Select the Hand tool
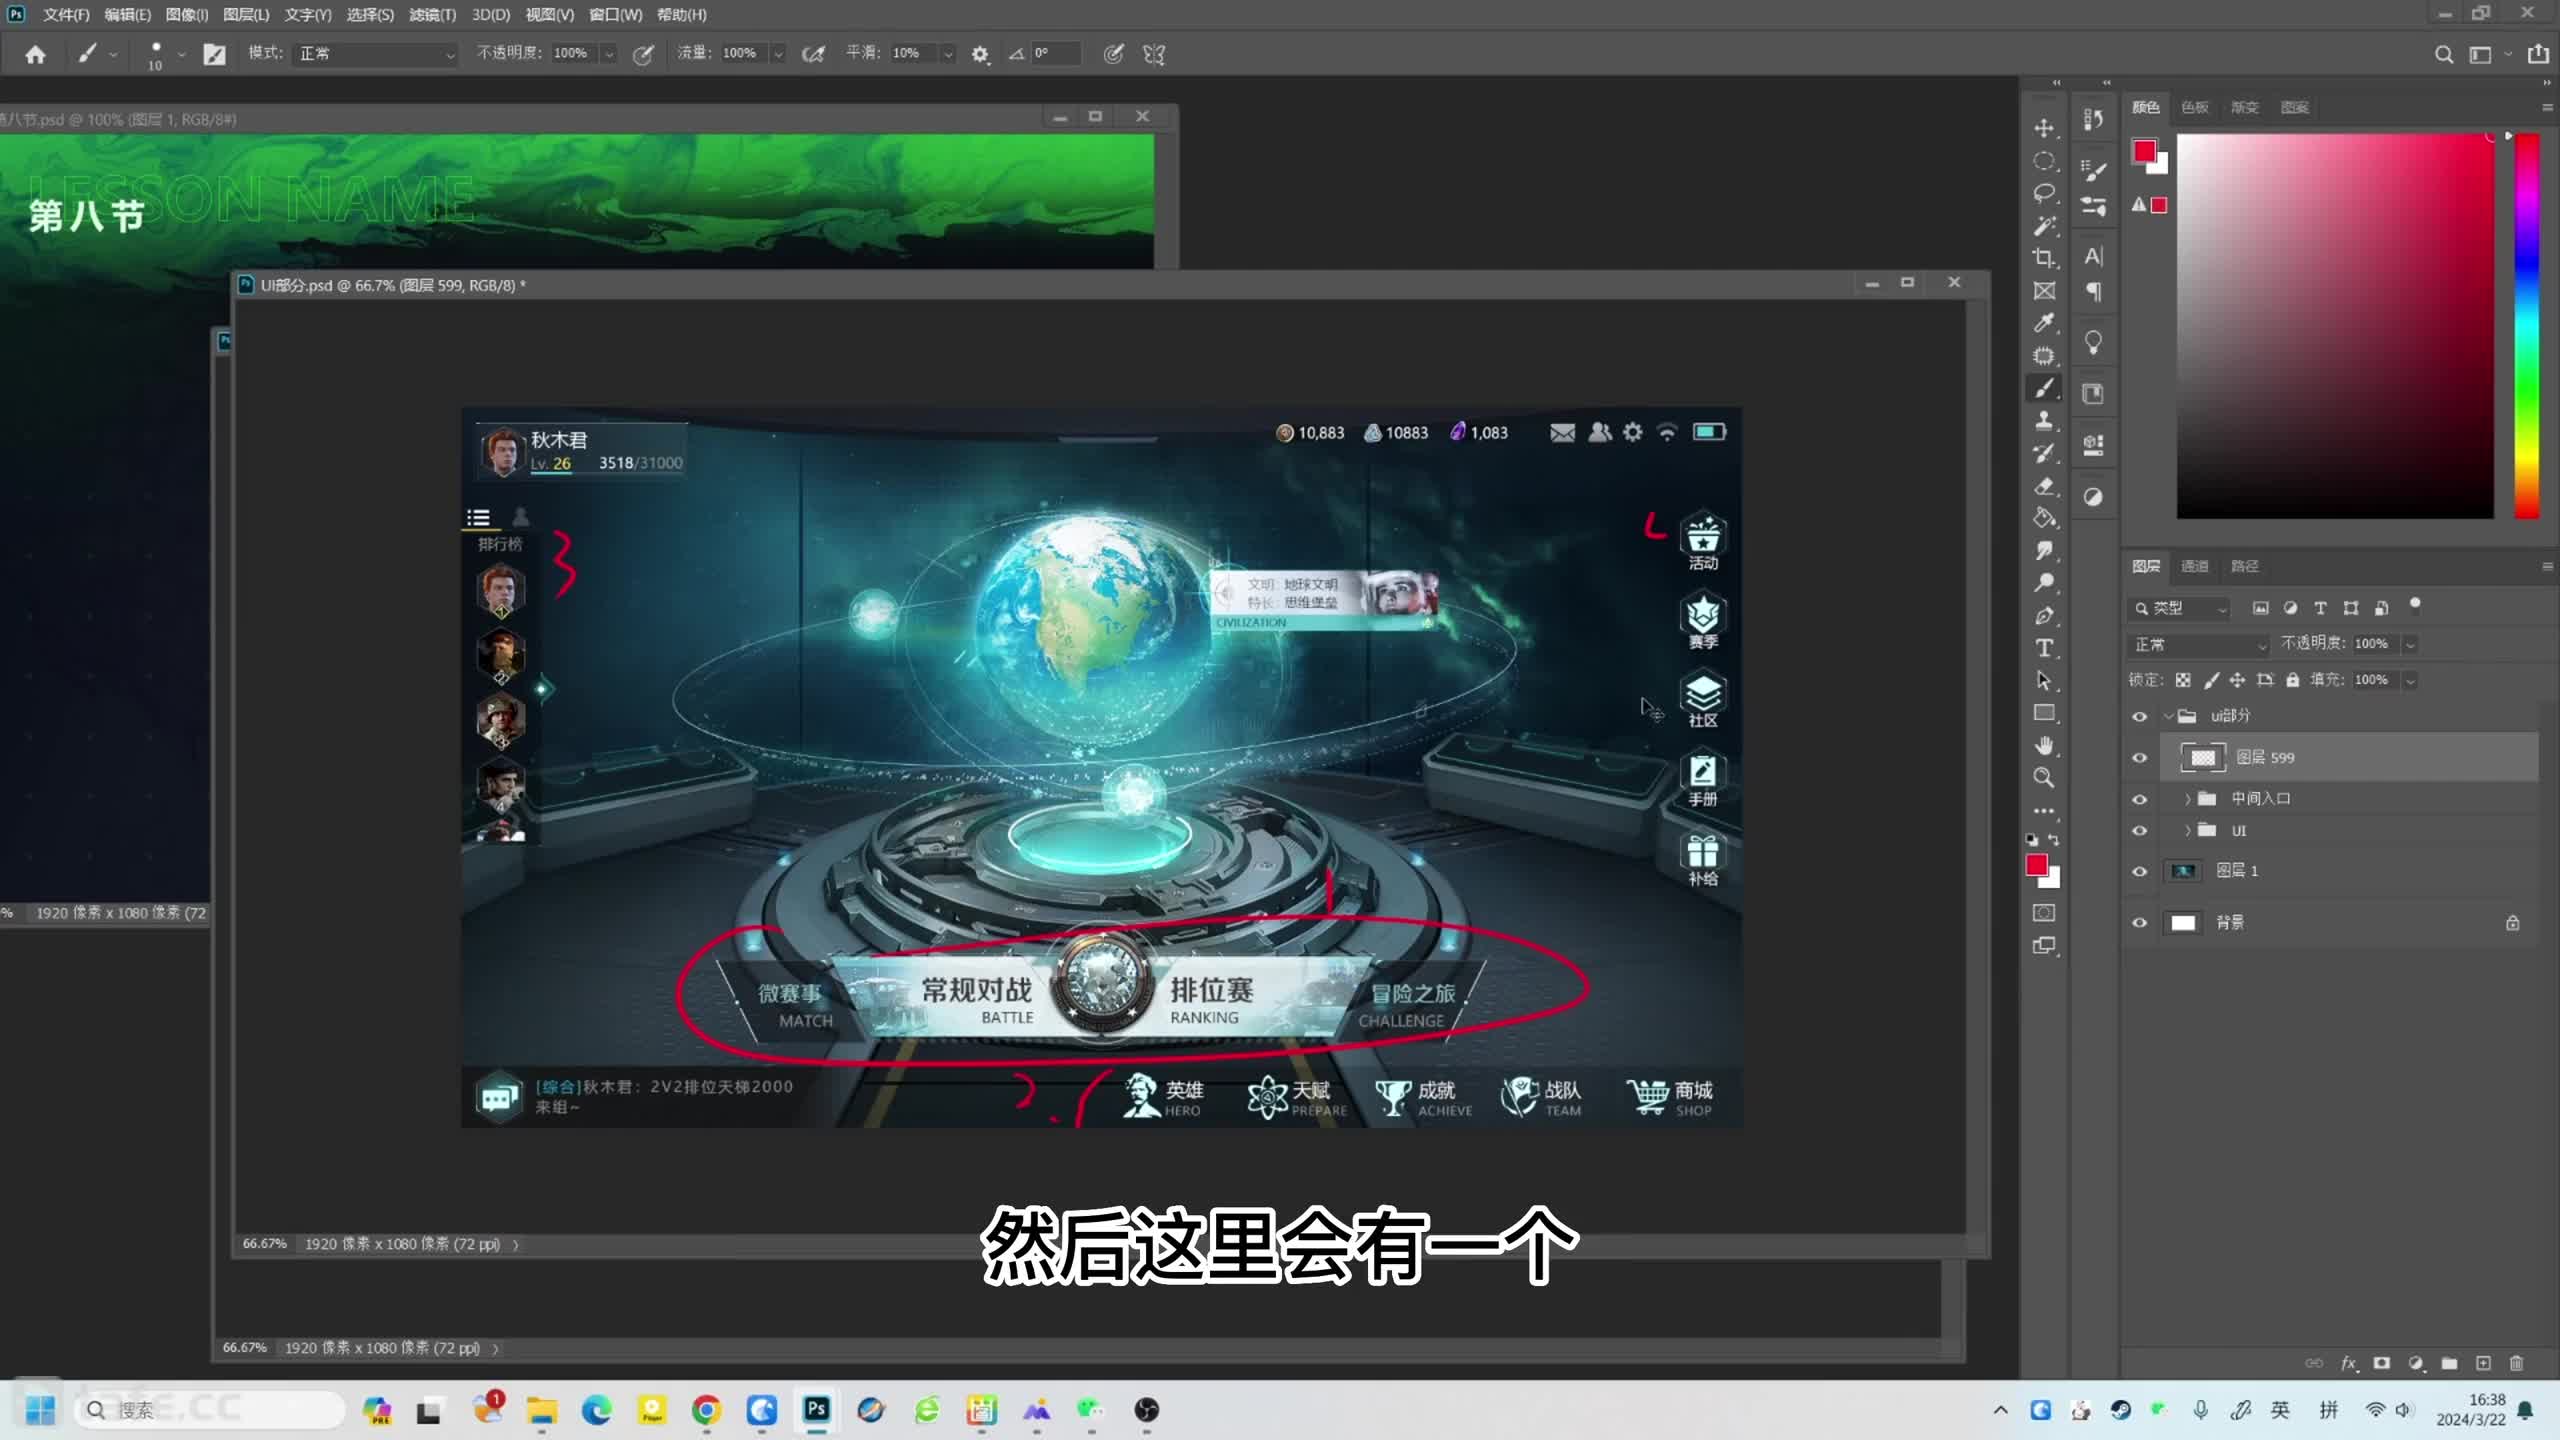Viewport: 2560px width, 1440px height. click(2044, 746)
